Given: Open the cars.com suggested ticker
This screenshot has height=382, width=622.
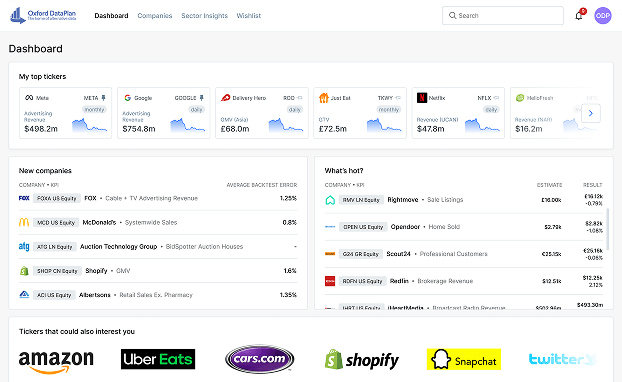Looking at the screenshot, I should click(259, 359).
